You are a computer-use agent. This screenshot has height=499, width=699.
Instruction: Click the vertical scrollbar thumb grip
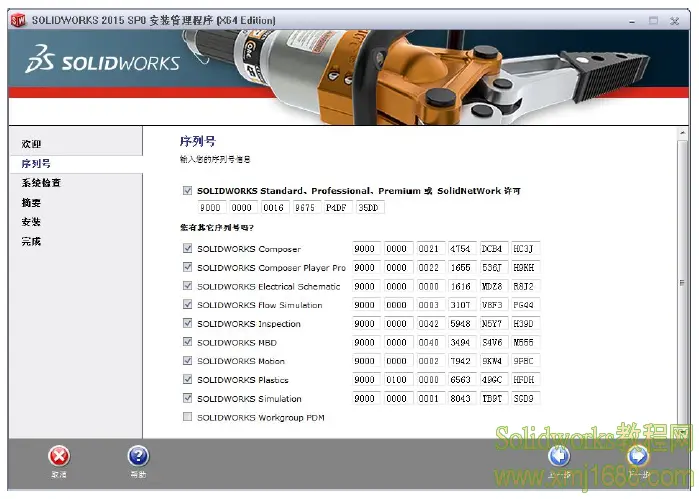[682, 283]
